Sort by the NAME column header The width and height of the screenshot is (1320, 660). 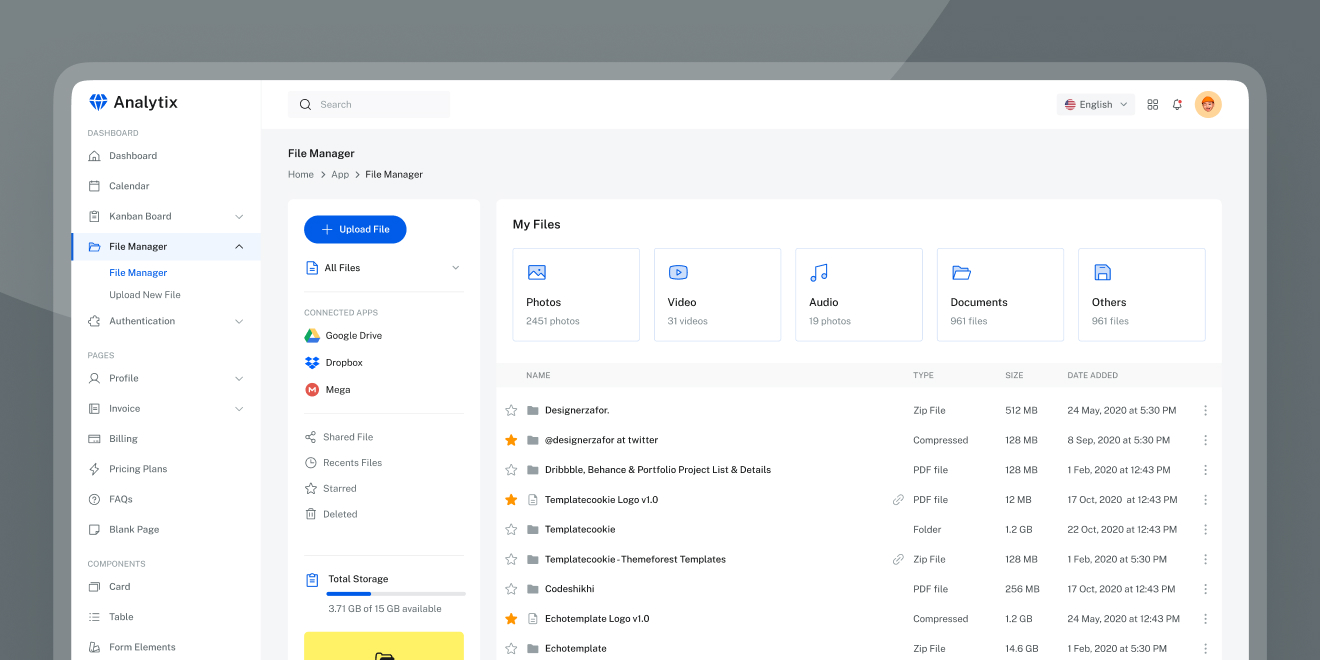pos(538,376)
